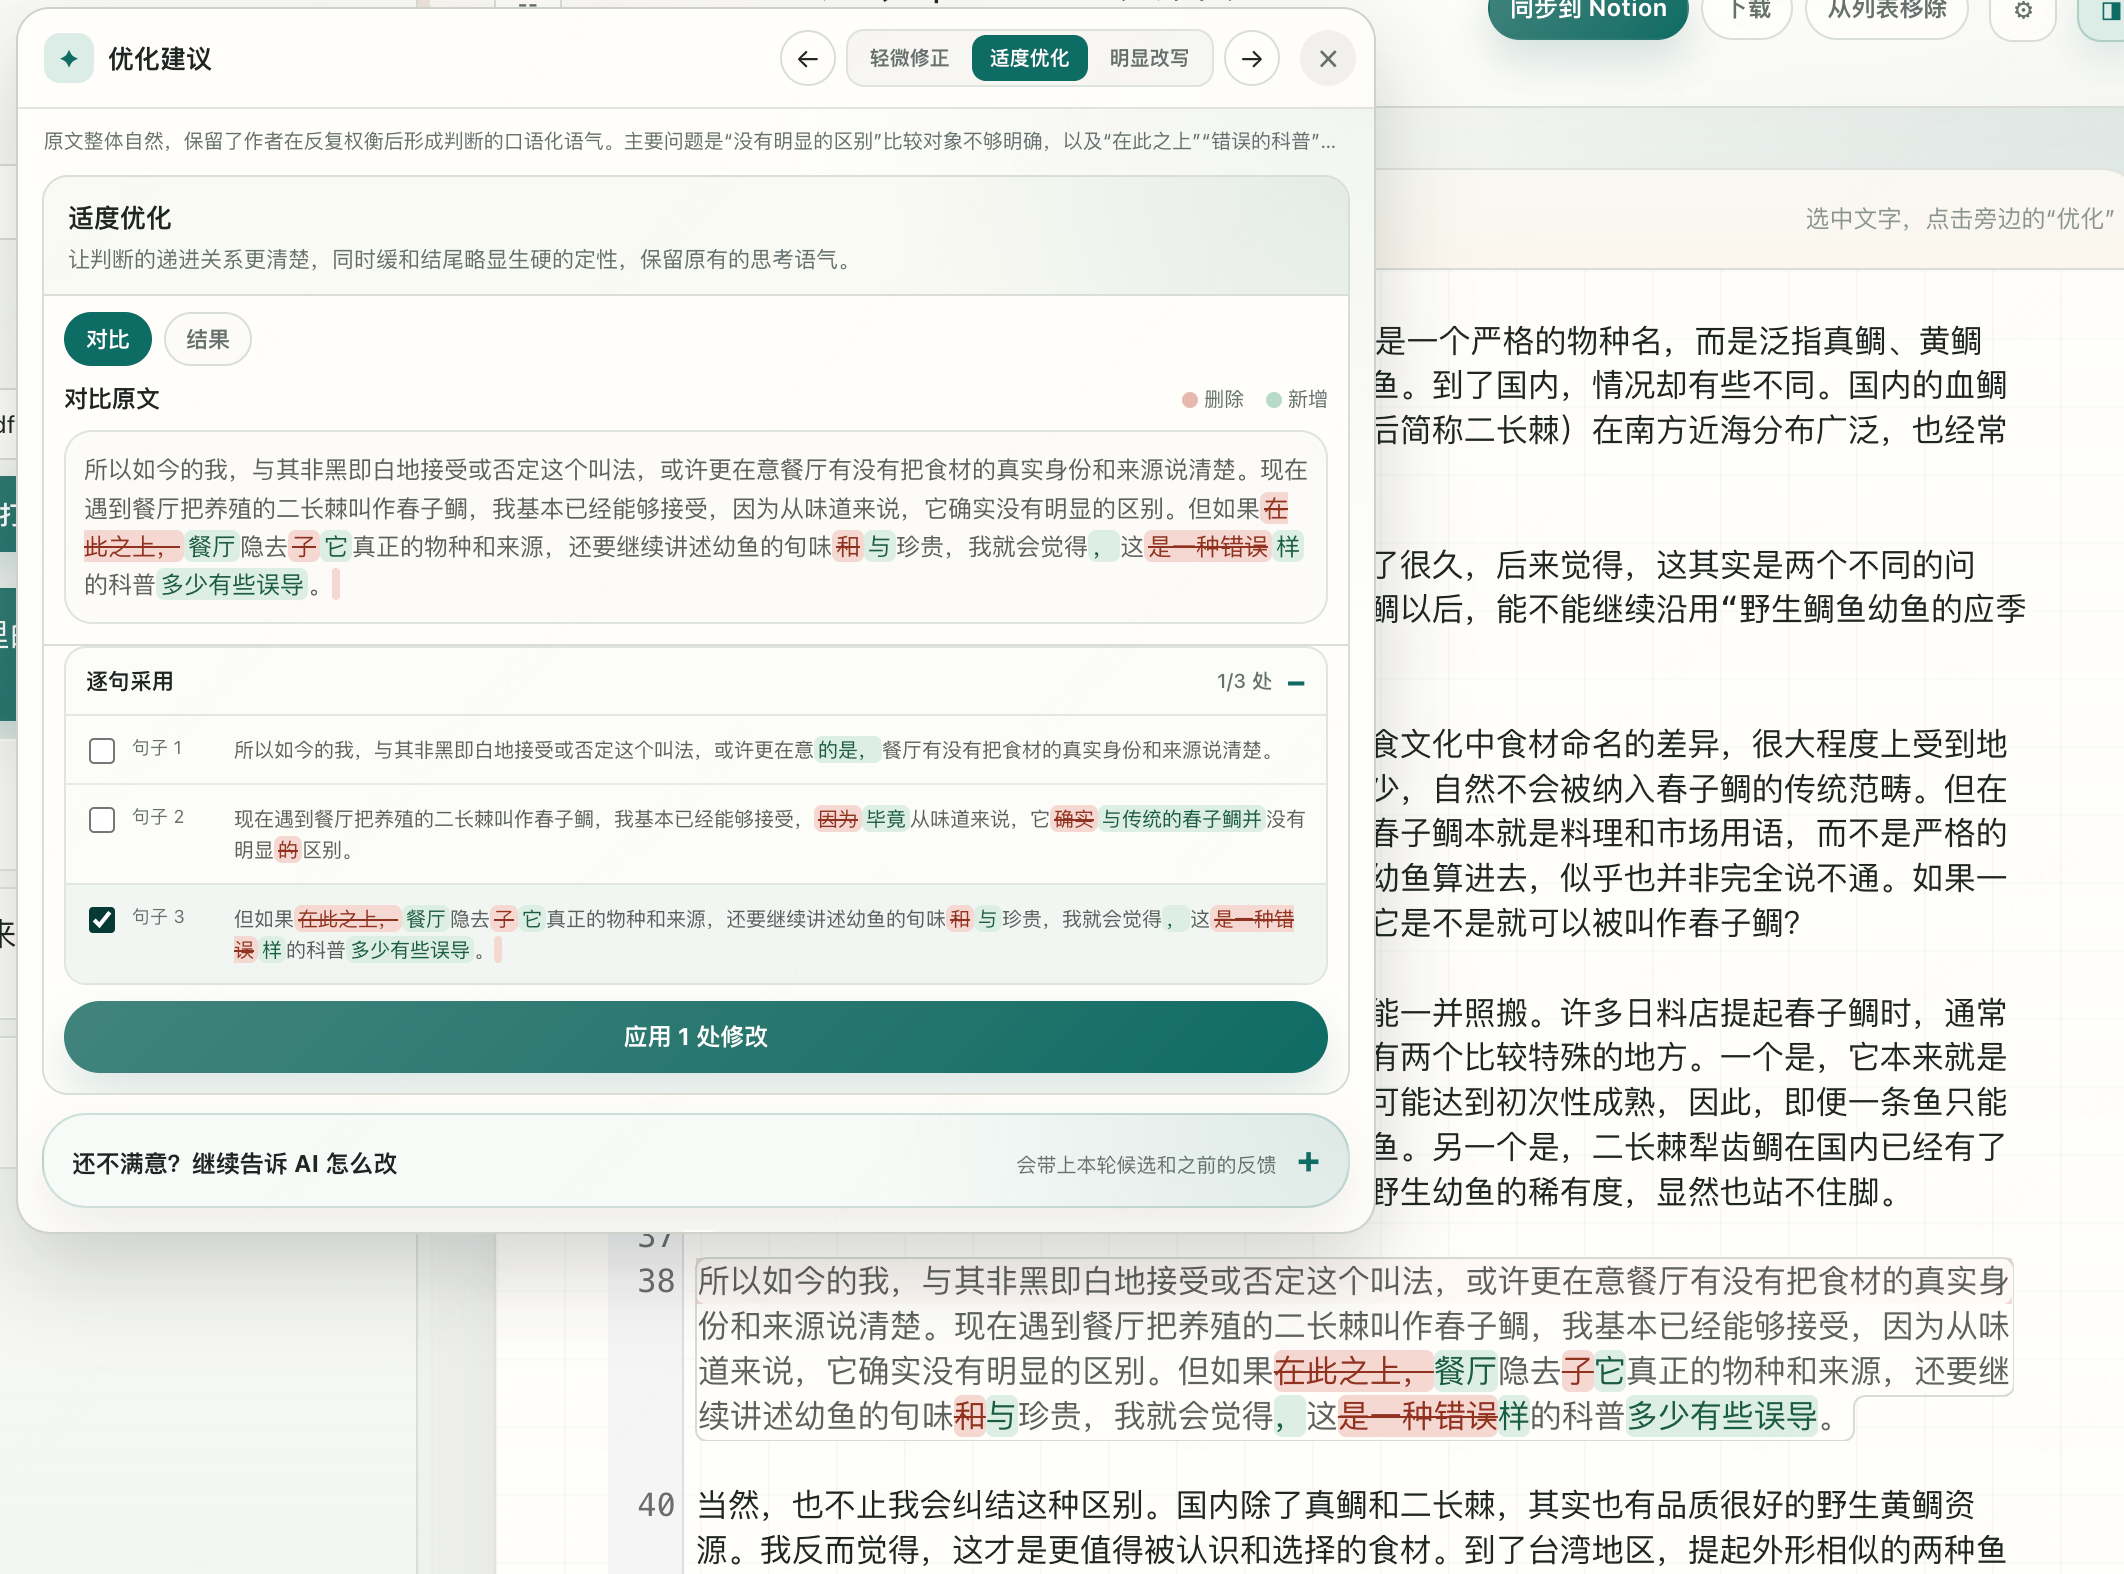The image size is (2124, 1574).
Task: Click the sparkle icon beside 优化建议
Action: click(x=69, y=59)
